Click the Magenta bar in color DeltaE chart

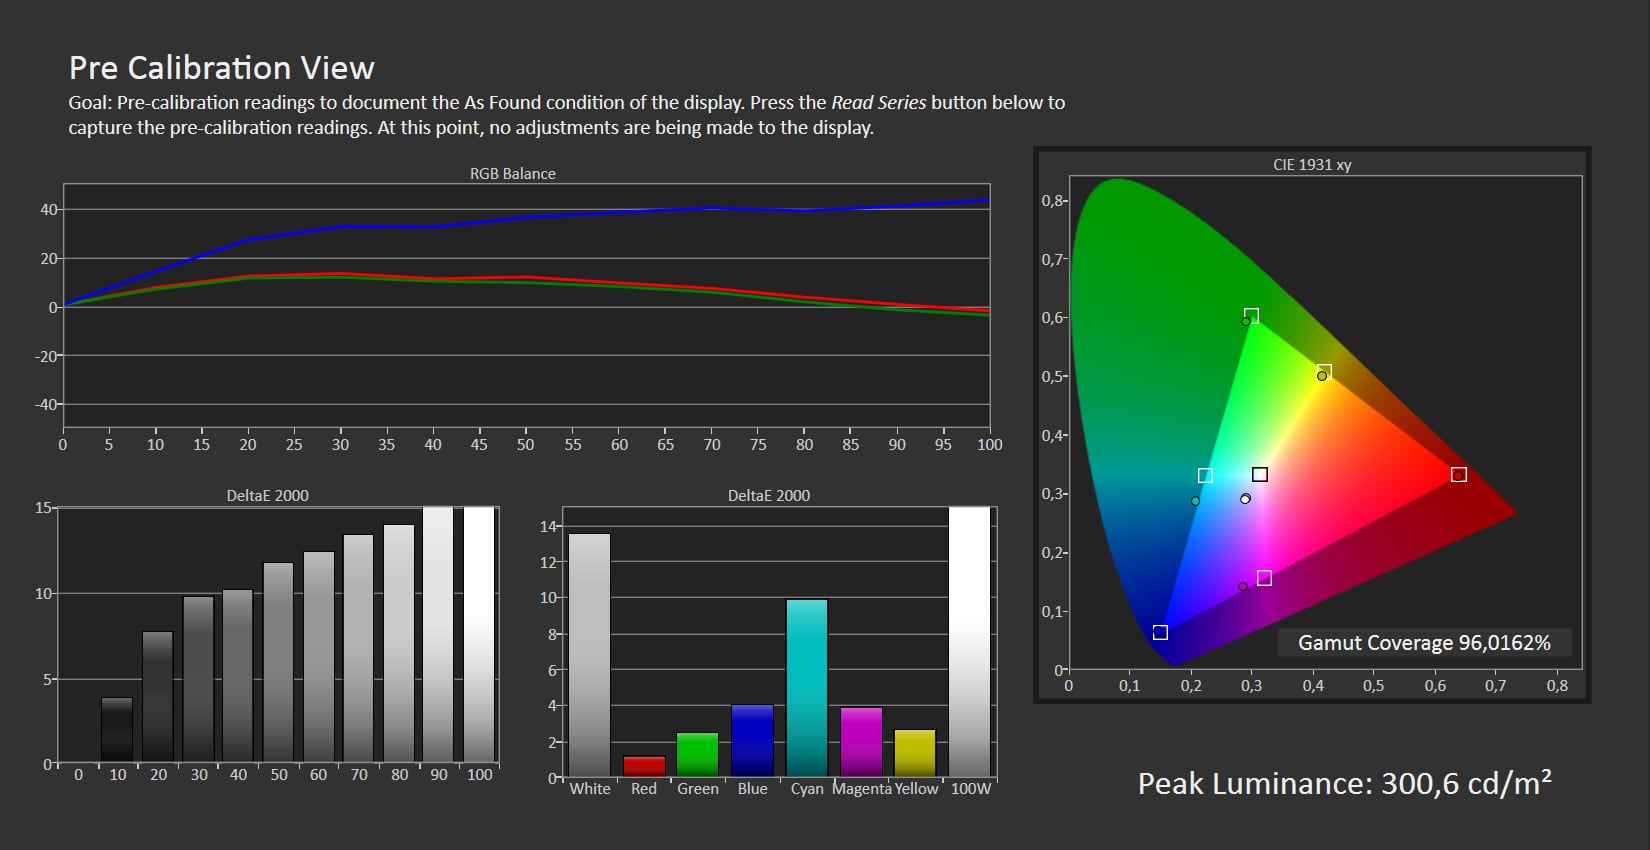861,742
